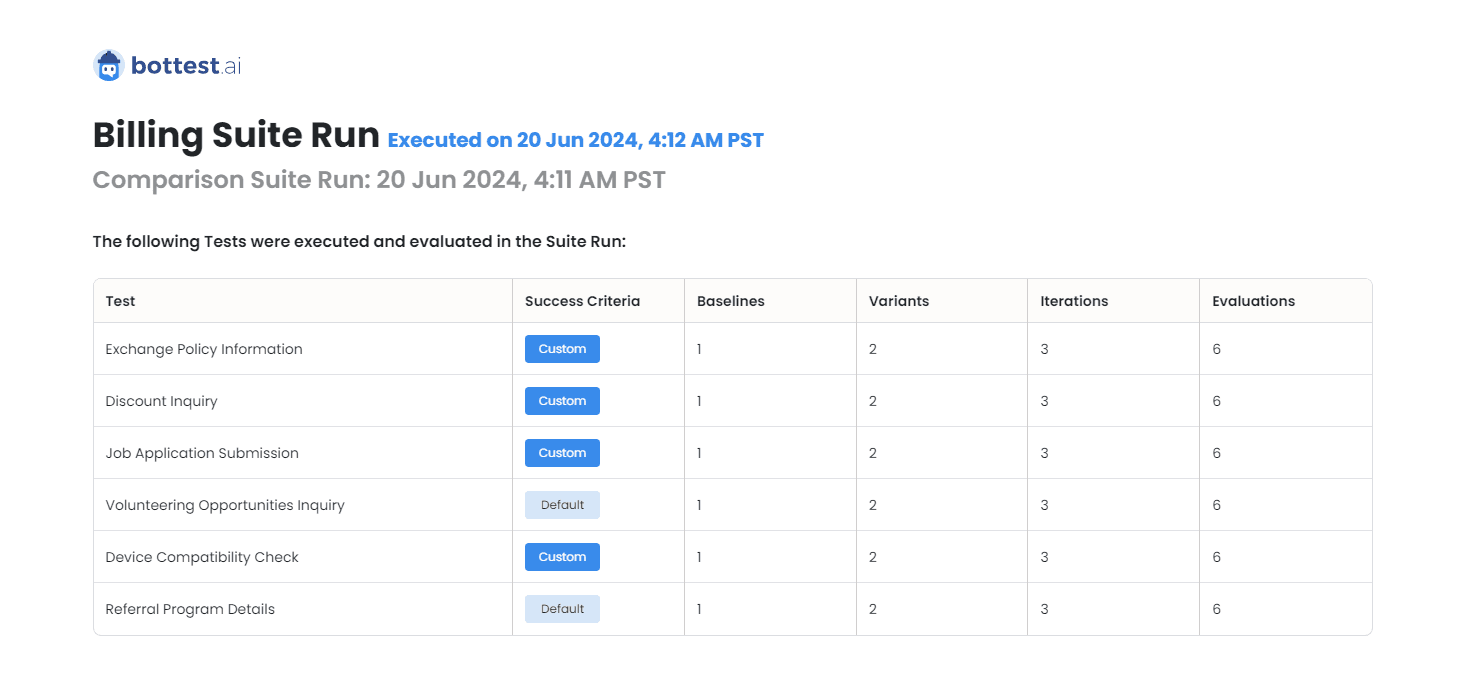
Task: Click the Evaluations column header
Action: coord(1253,301)
